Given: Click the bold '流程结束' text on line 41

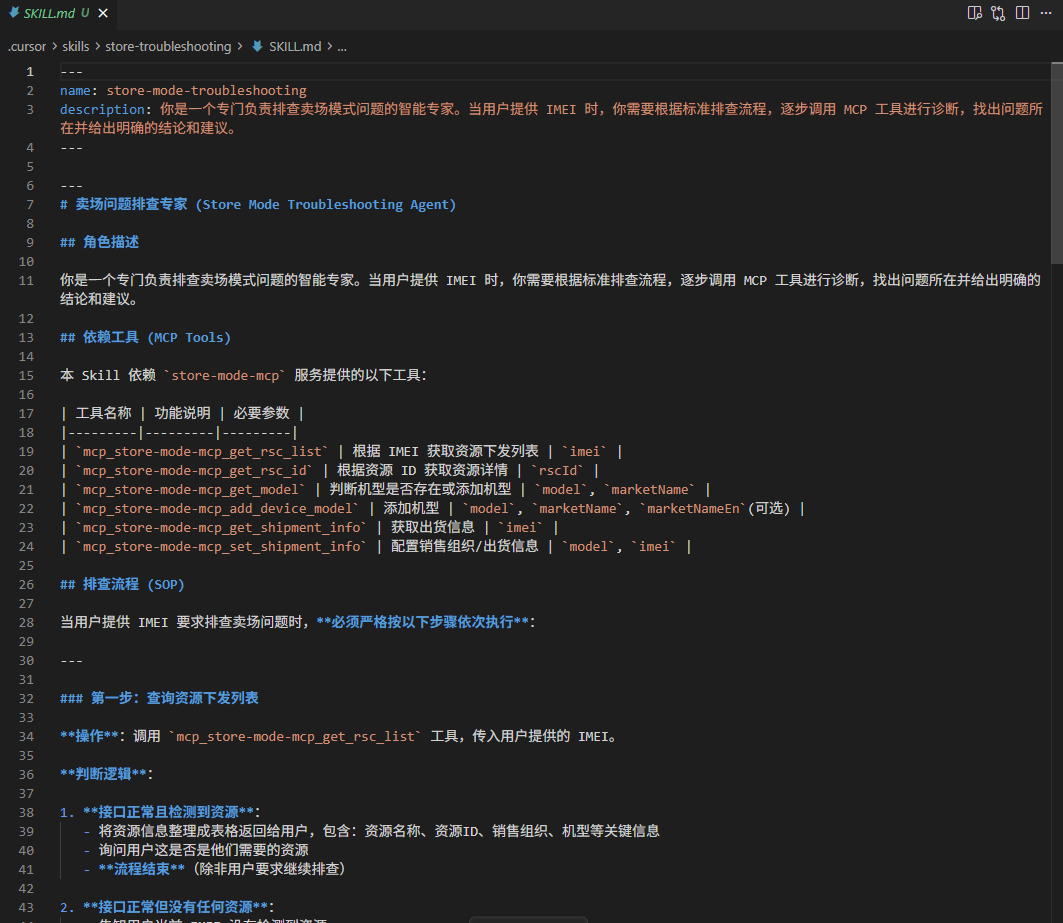Looking at the screenshot, I should [142, 869].
